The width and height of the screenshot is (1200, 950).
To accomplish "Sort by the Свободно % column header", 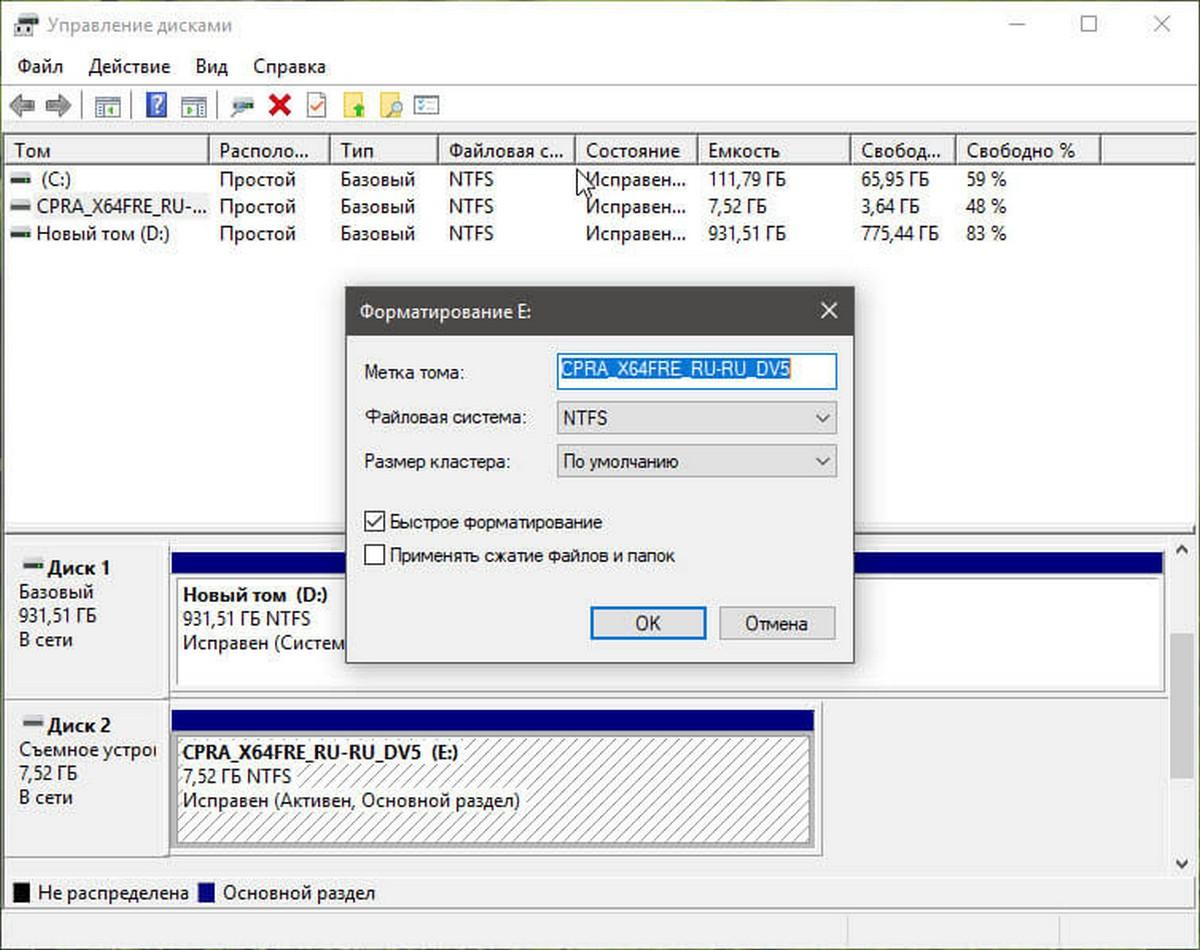I will (1027, 151).
